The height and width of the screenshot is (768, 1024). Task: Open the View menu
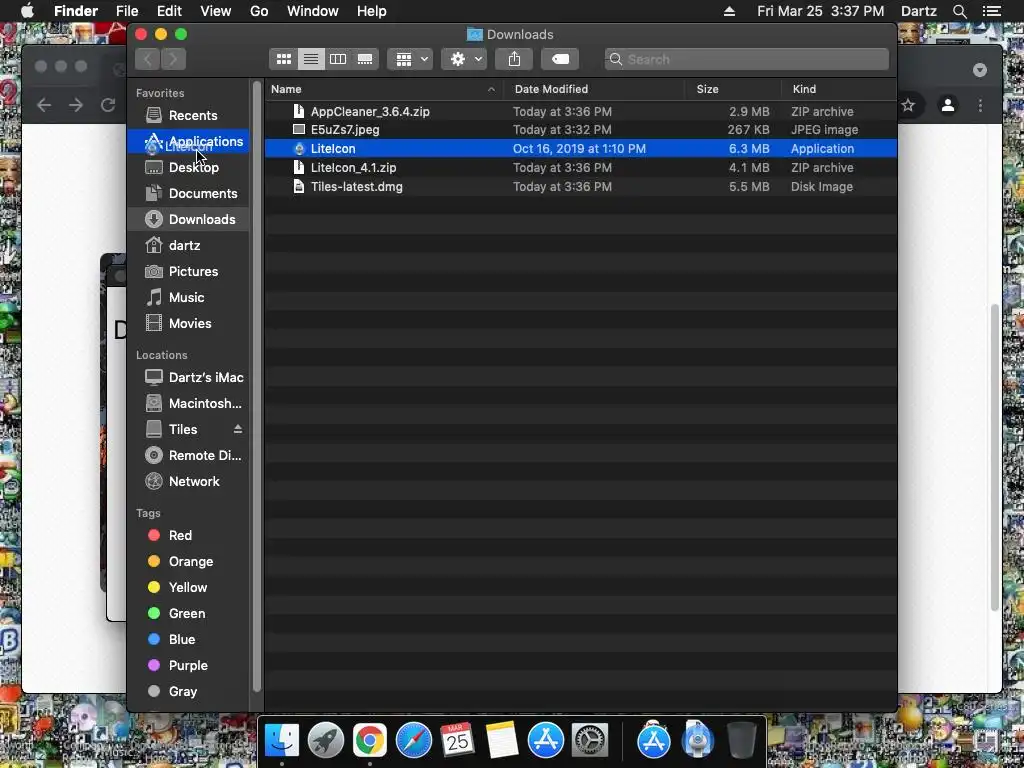coord(216,11)
